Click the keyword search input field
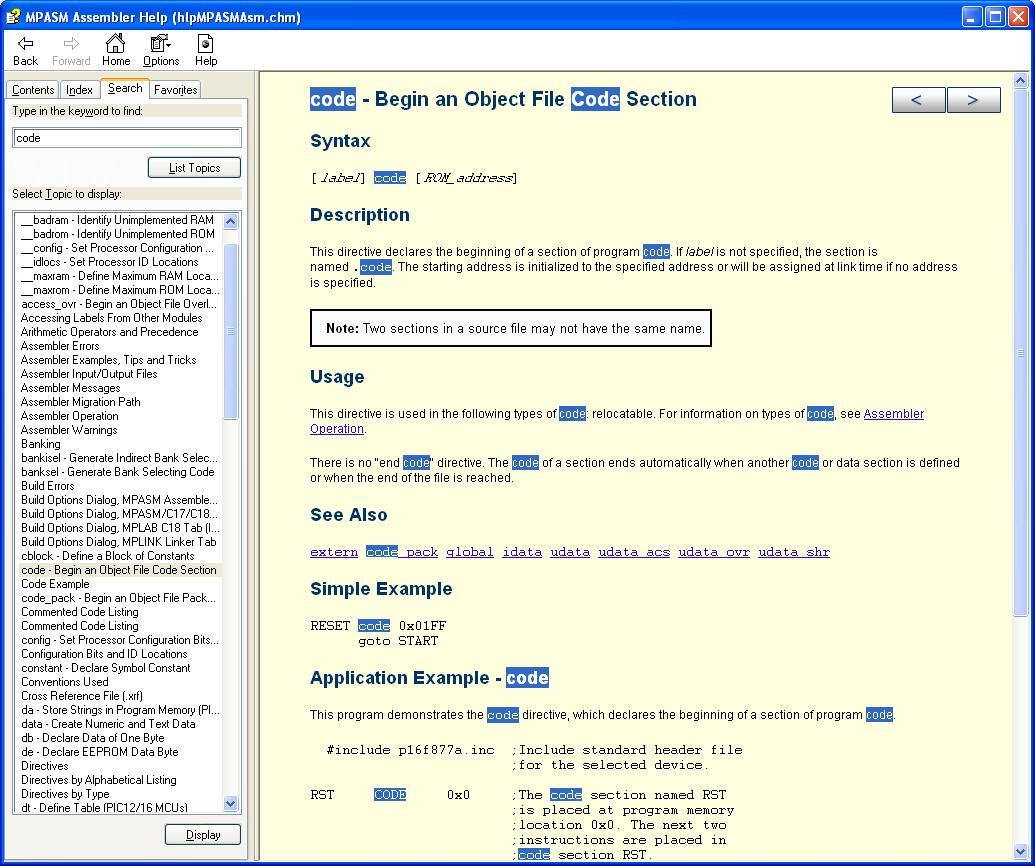Screen dimensions: 1035x866 127,138
